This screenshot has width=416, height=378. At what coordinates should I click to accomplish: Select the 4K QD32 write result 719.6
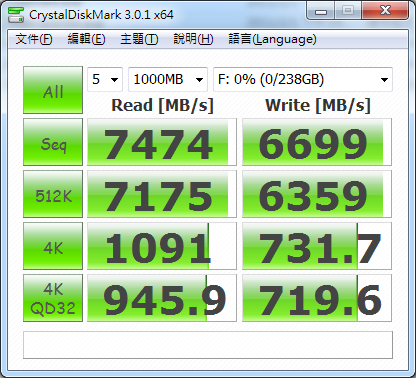tap(317, 298)
